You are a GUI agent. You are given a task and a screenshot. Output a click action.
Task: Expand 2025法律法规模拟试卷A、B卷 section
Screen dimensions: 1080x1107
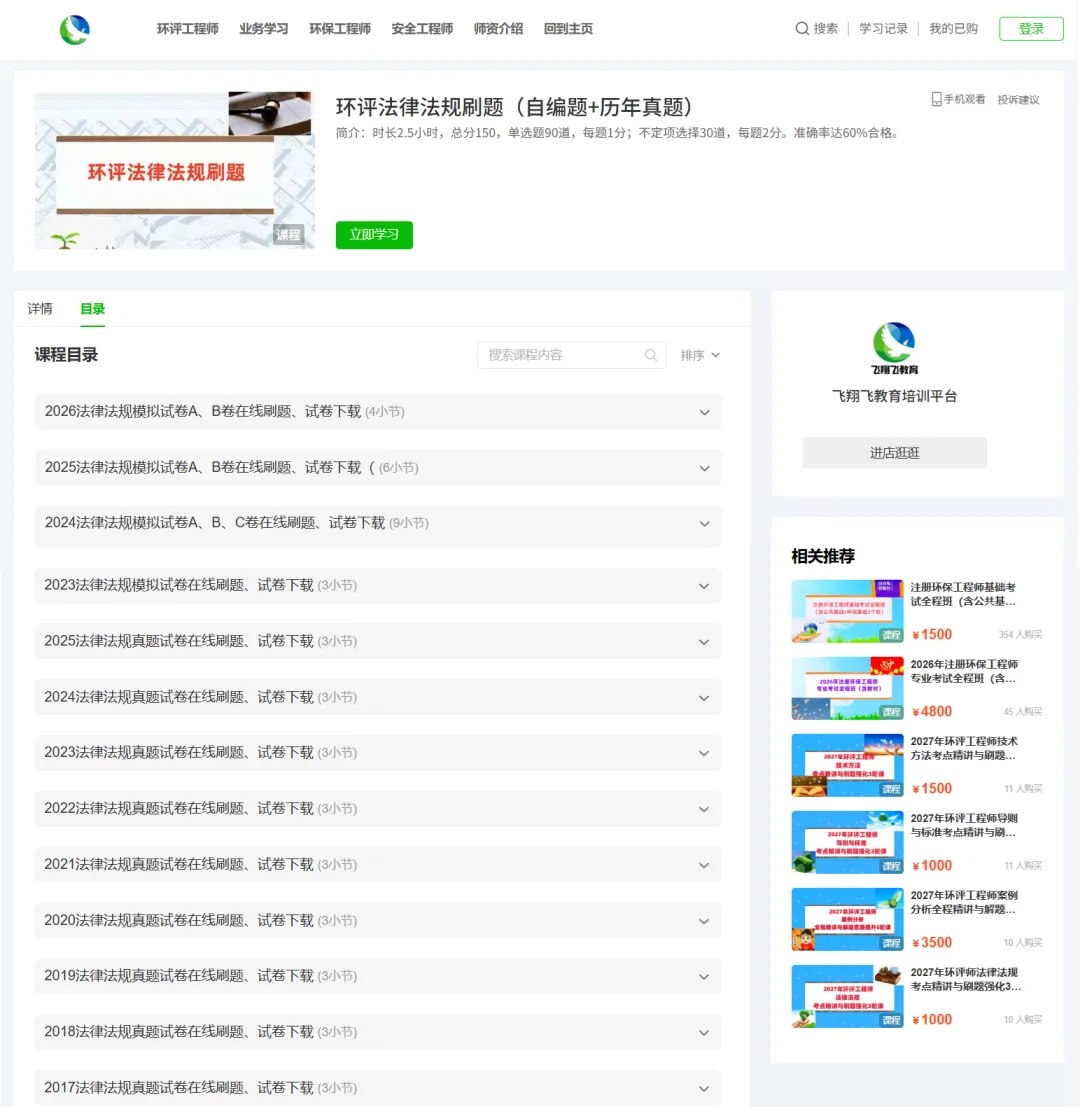378,467
